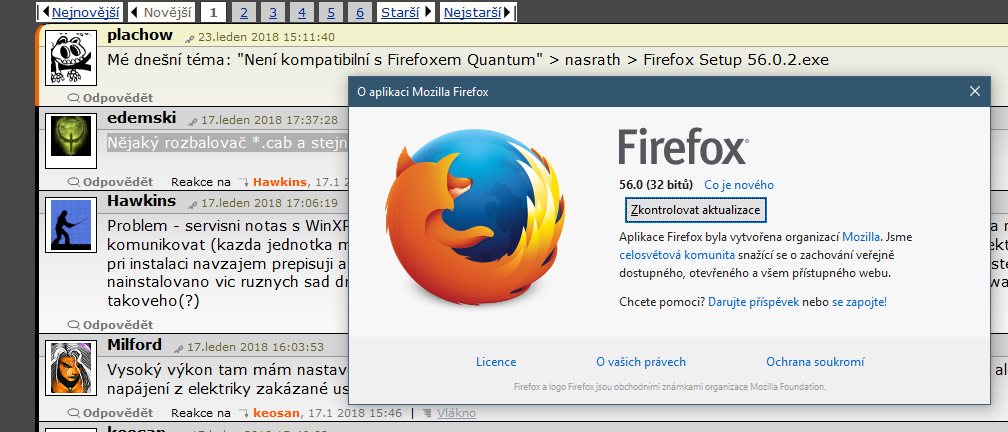
Task: Open Ochrana soukromí link
Action: tap(815, 362)
